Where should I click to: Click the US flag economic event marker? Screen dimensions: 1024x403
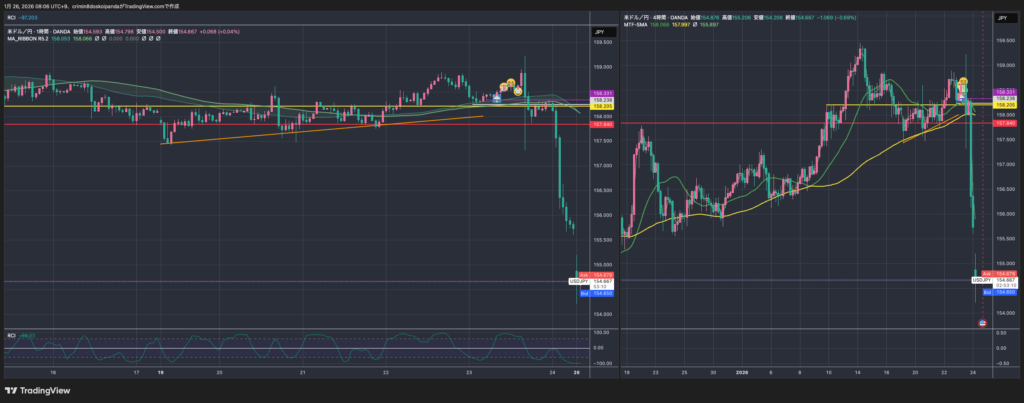(x=982, y=323)
